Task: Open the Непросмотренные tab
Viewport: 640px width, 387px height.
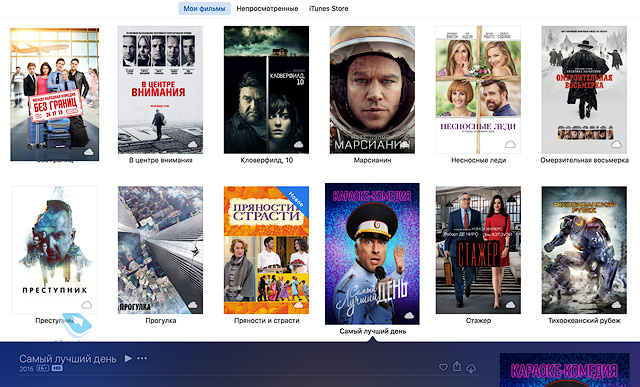Action: pos(267,8)
